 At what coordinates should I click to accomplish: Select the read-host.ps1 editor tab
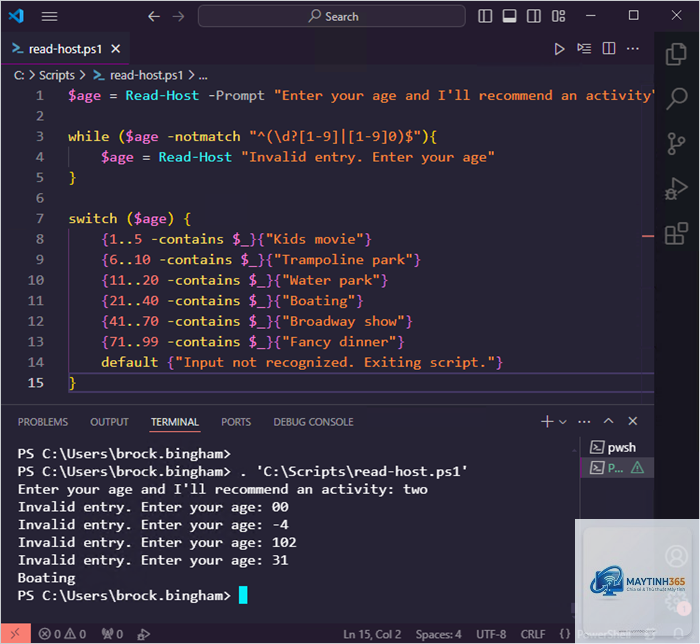pos(65,49)
